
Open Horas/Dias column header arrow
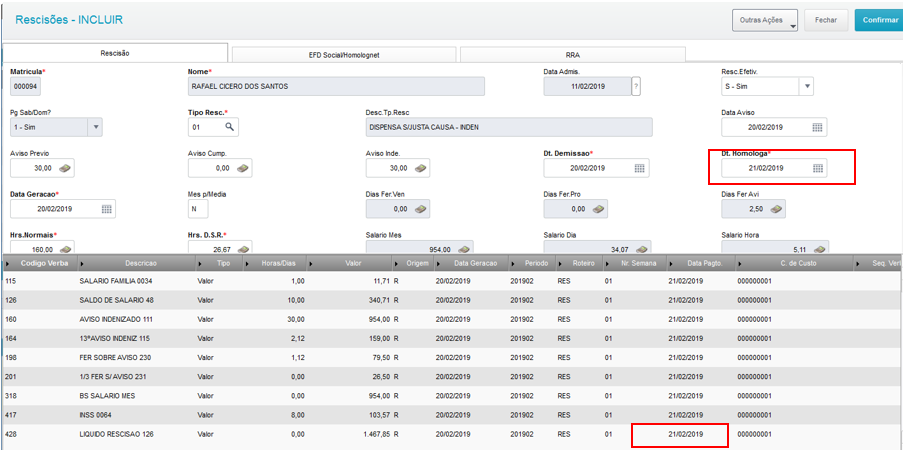pyautogui.click(x=248, y=263)
